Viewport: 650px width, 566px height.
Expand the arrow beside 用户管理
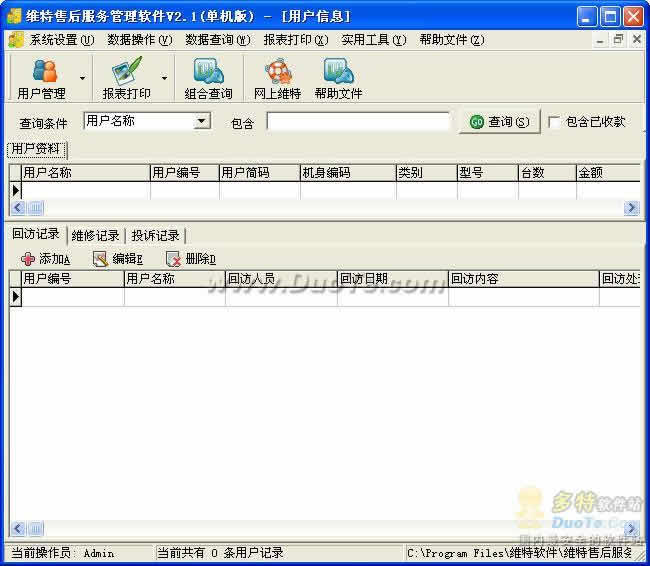[82, 78]
